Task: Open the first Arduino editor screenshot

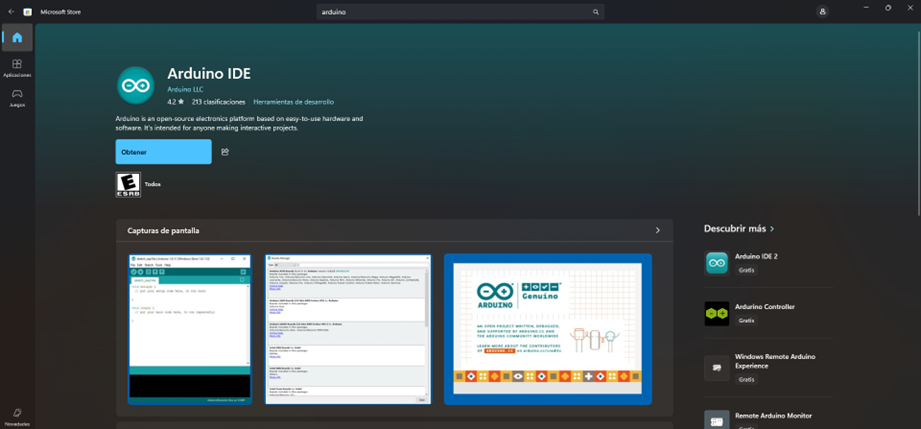Action: click(189, 329)
